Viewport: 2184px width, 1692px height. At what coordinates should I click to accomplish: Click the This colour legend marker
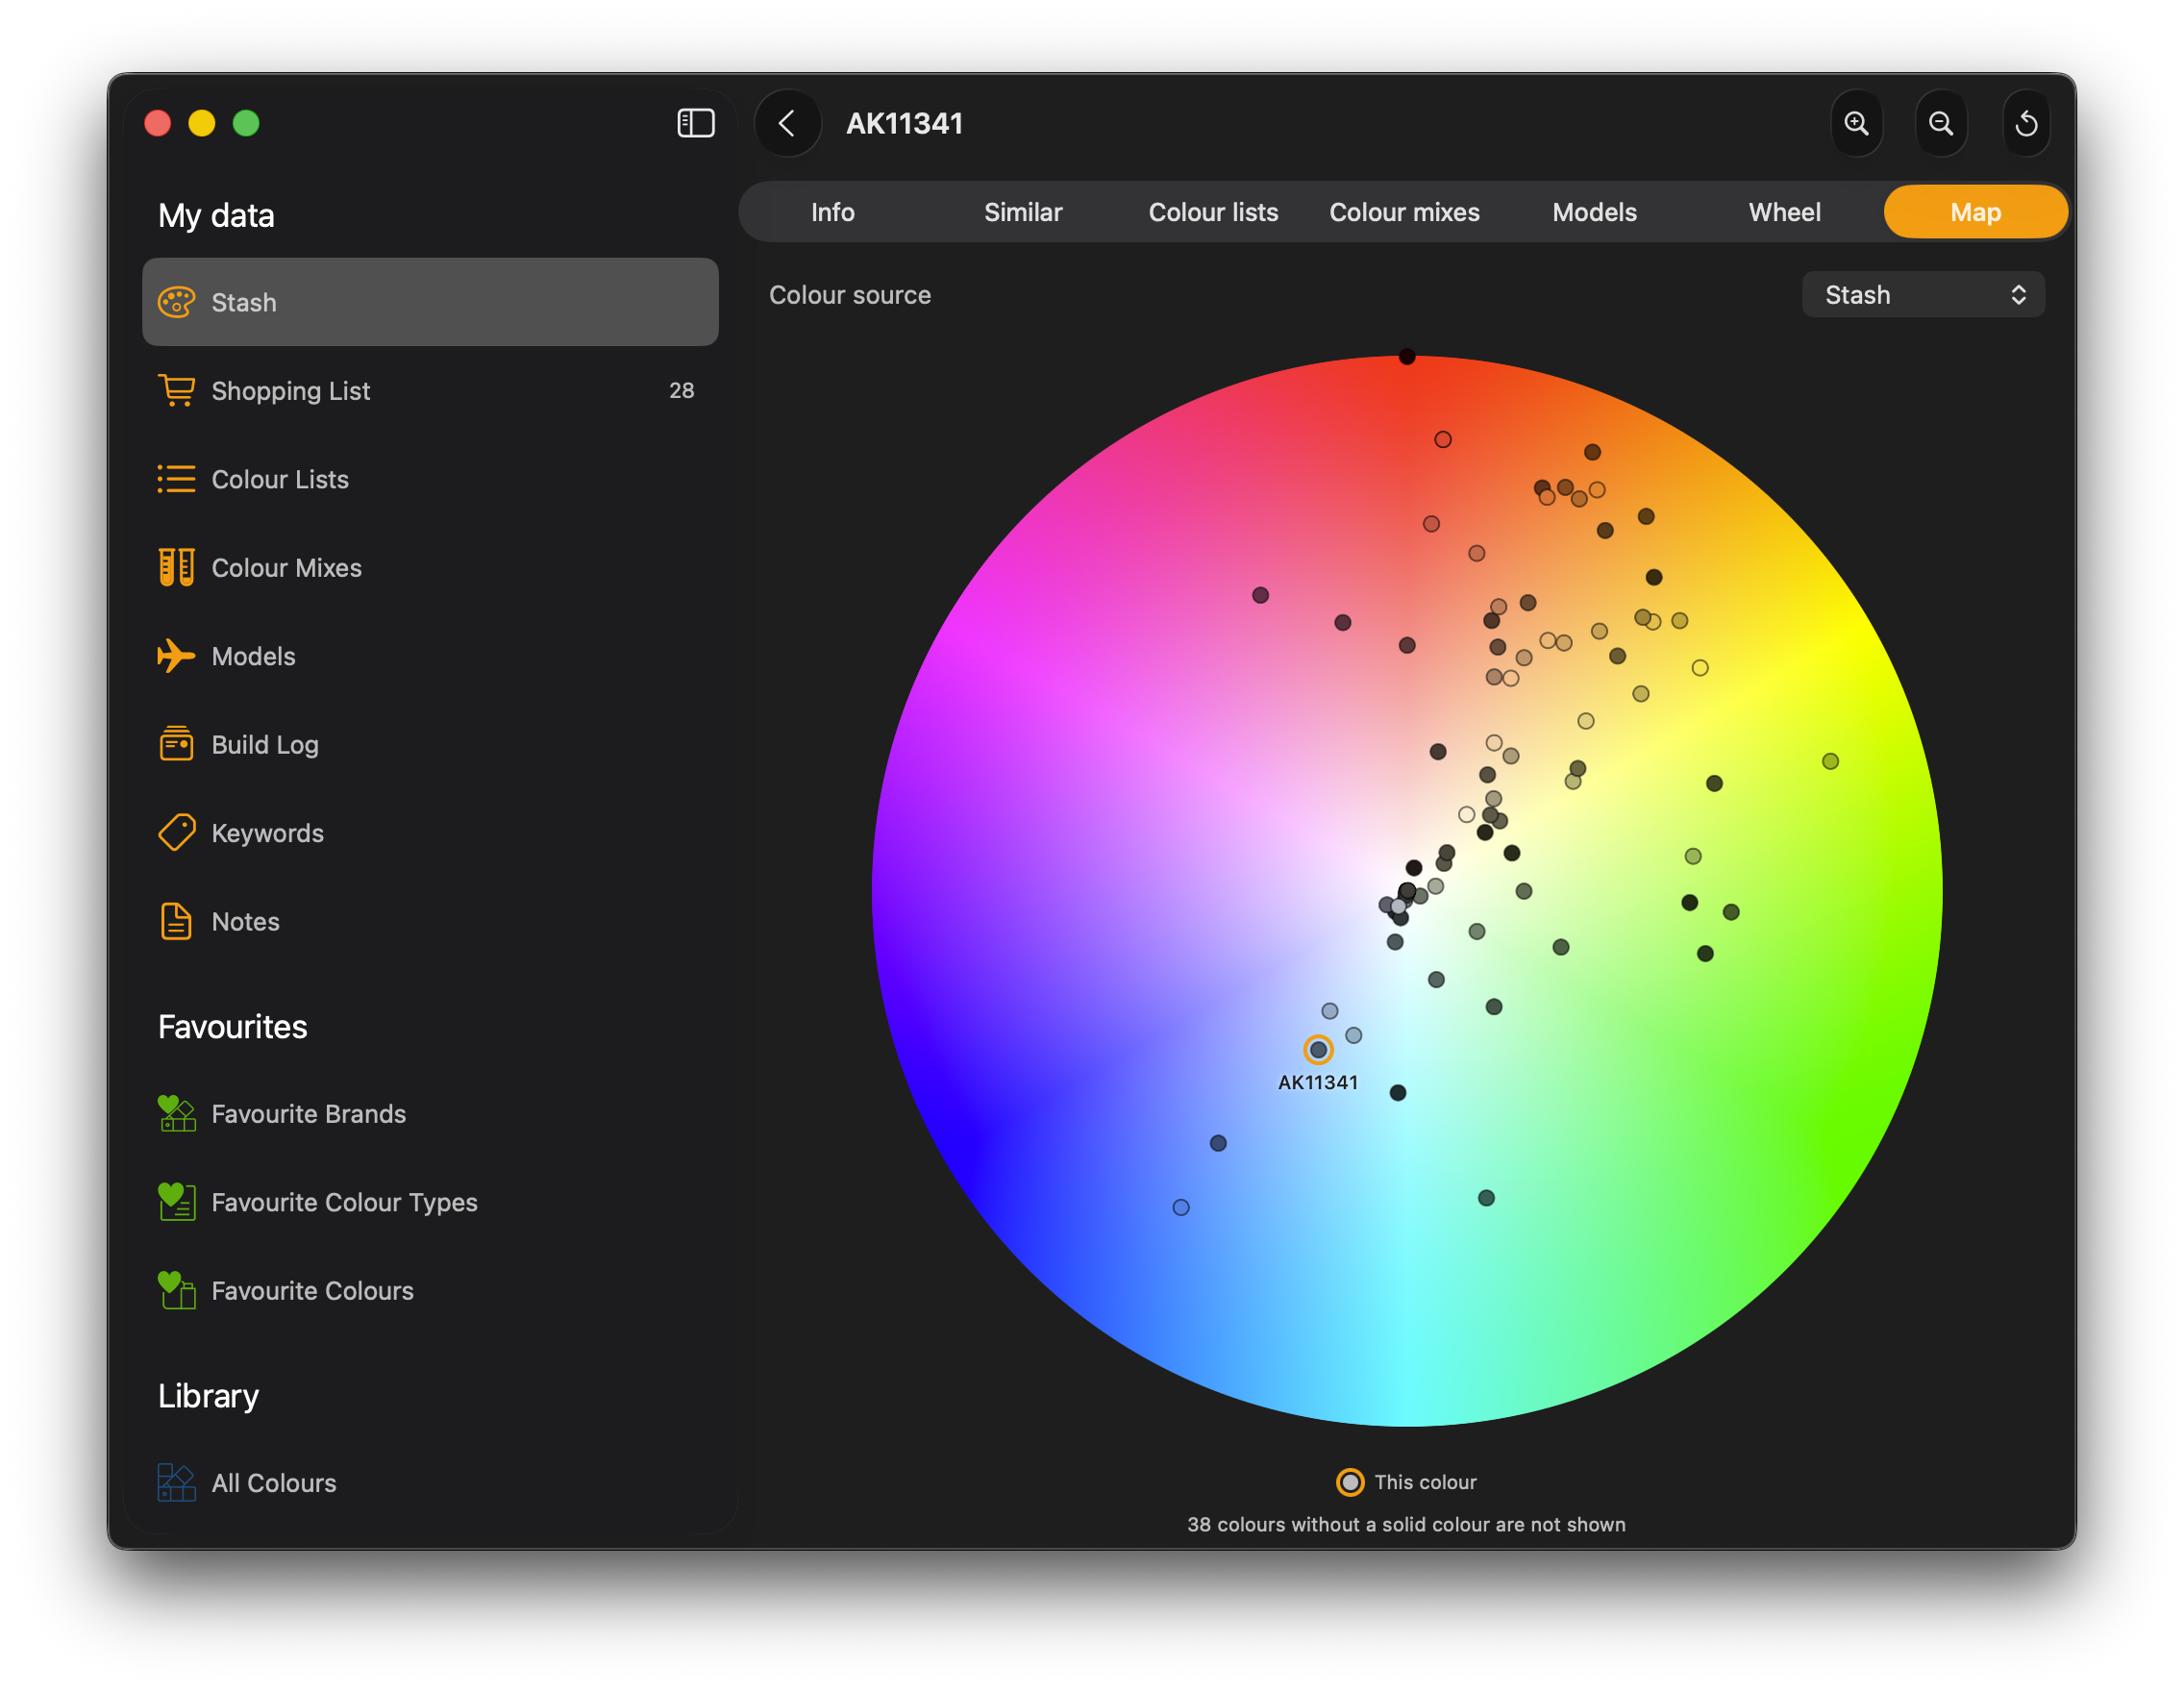pyautogui.click(x=1350, y=1482)
